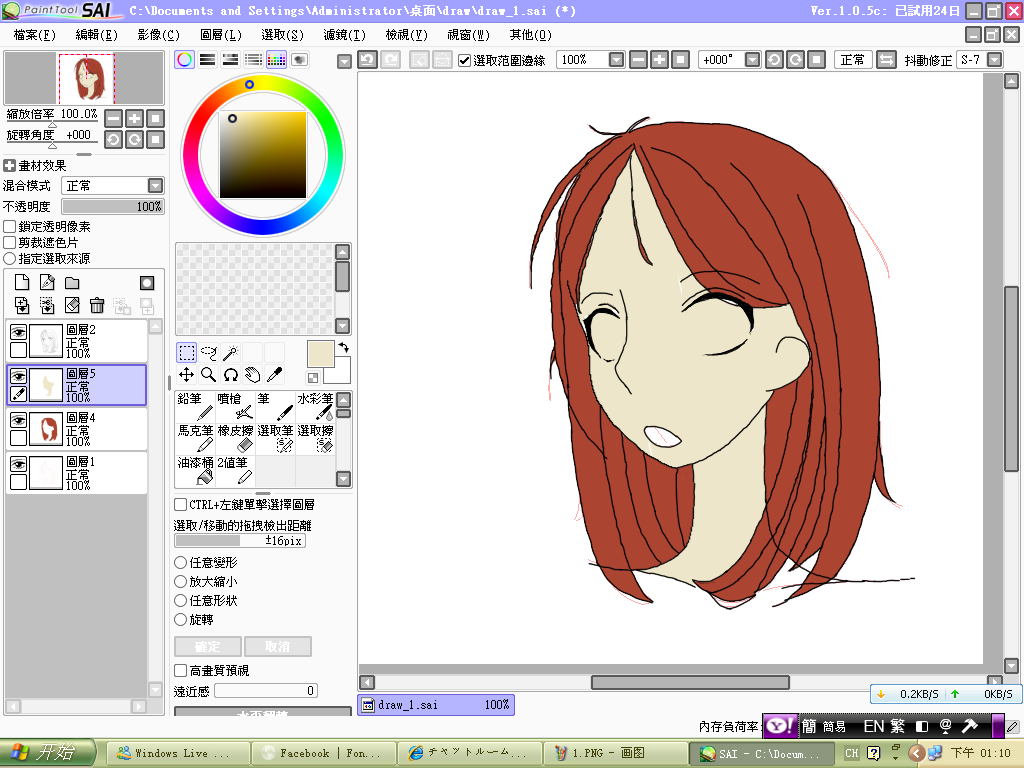This screenshot has width=1024, height=768.
Task: Open the 編輯(E) menu
Action: [97, 35]
